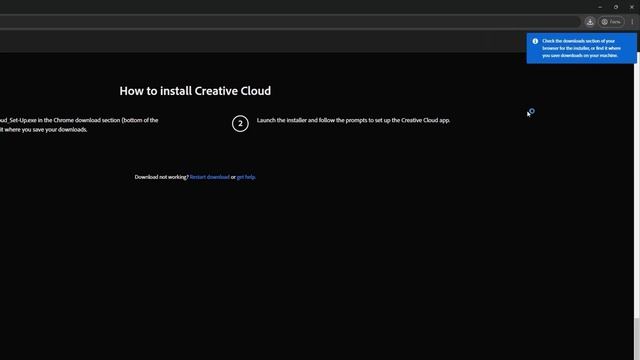The image size is (640, 360).
Task: Open the browser profile chip
Action: tap(611, 22)
